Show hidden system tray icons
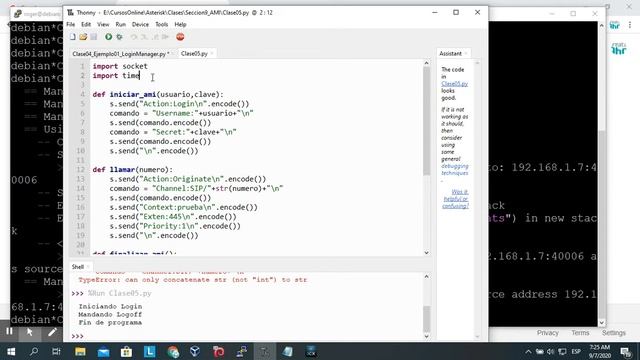 pos(528,351)
